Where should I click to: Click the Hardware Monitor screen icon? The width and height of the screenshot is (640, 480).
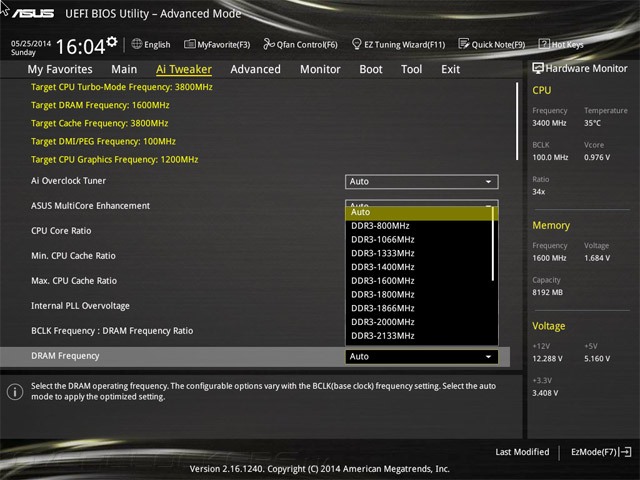(x=538, y=68)
